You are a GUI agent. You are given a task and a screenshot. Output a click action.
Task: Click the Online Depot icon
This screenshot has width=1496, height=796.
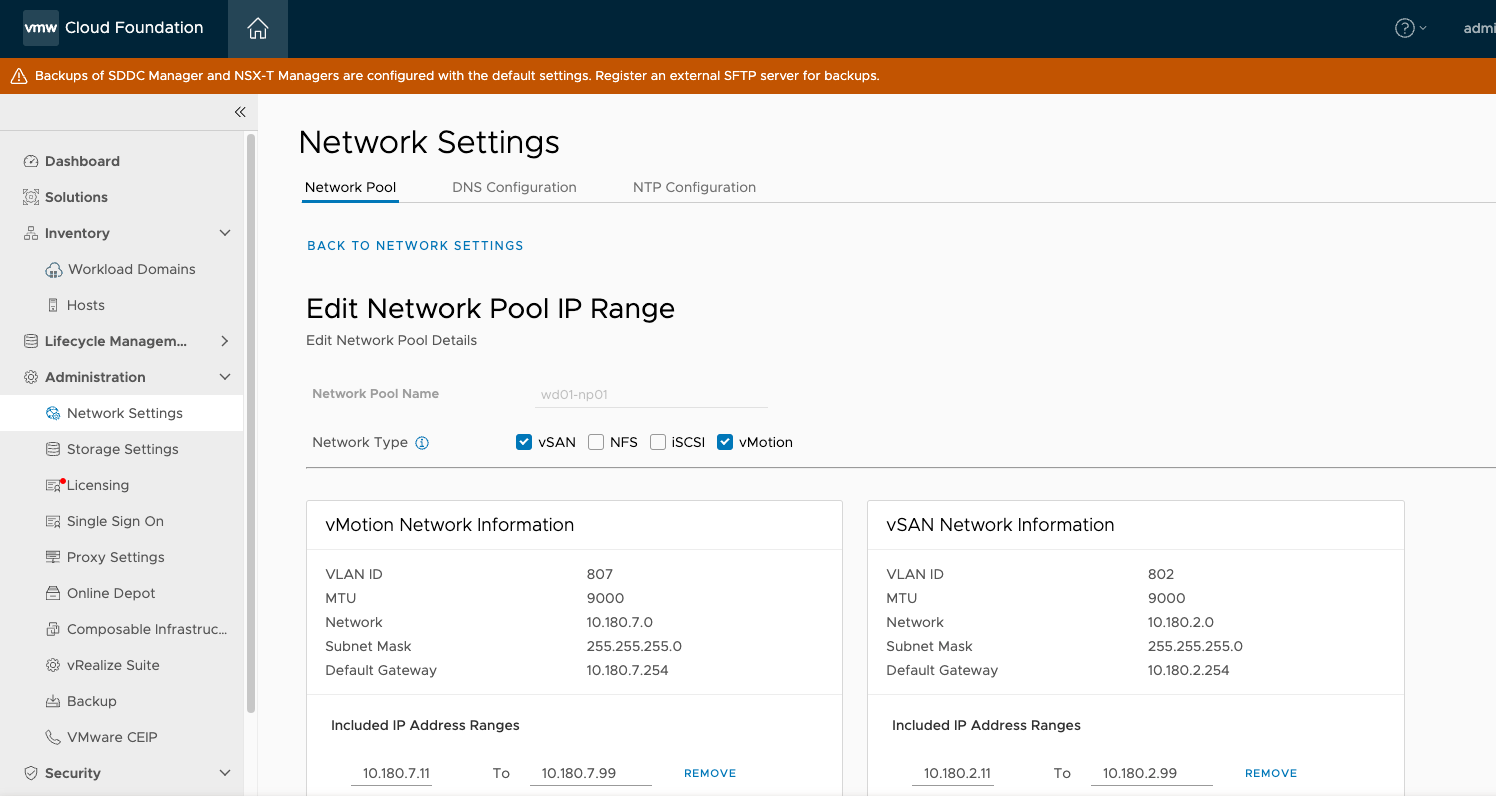coord(53,593)
